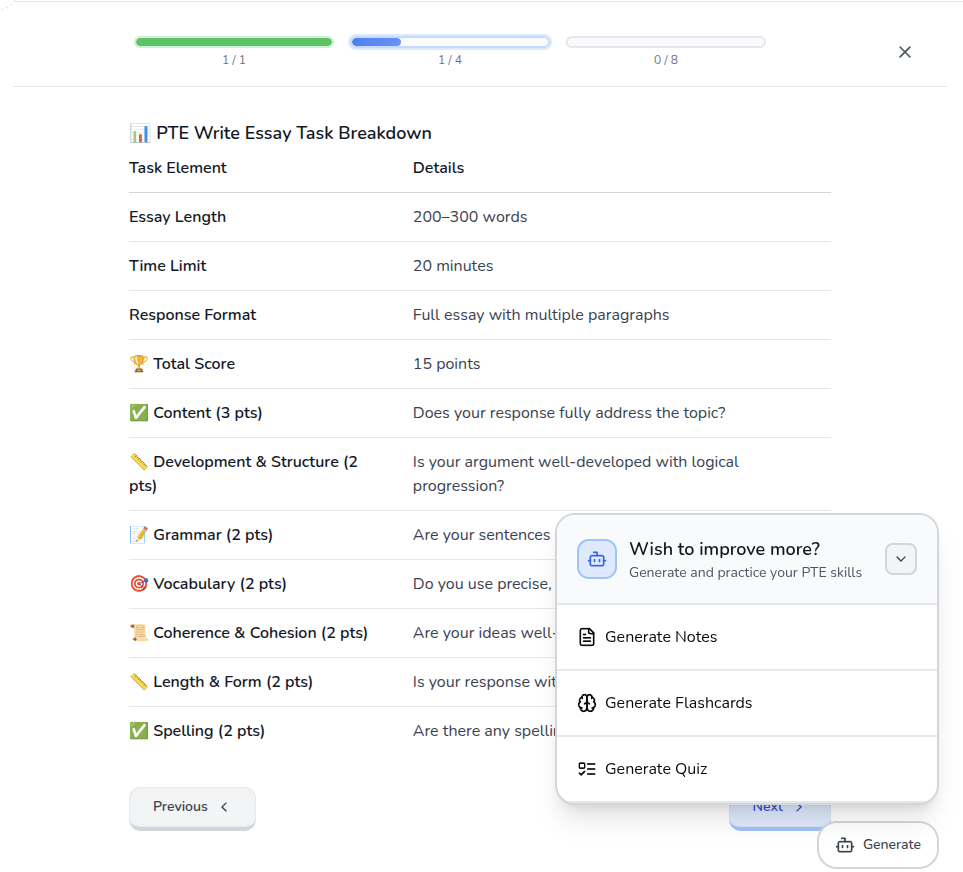Click the blue 1/4 progress bar
963x872 pixels.
coord(450,42)
